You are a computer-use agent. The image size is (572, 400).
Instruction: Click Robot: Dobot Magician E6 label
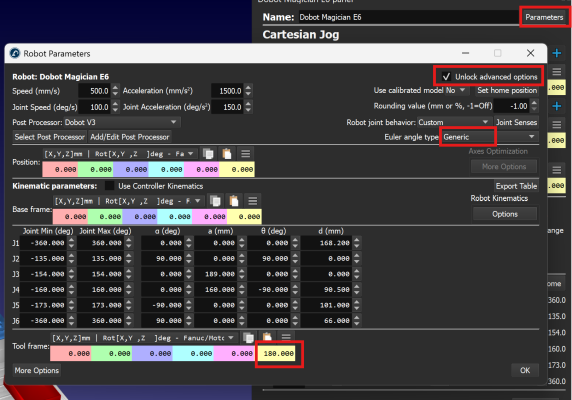pos(61,77)
